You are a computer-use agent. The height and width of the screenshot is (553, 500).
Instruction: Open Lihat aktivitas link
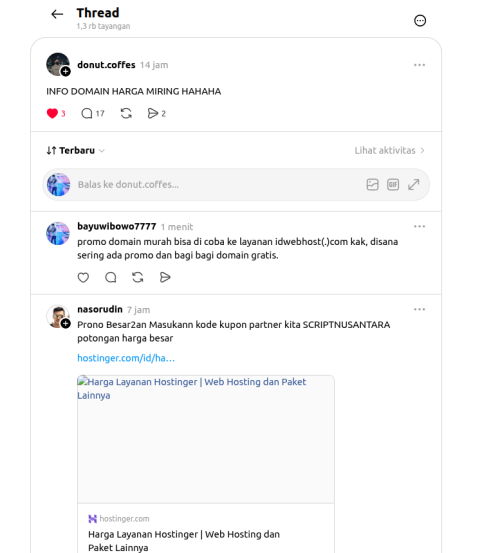point(389,151)
